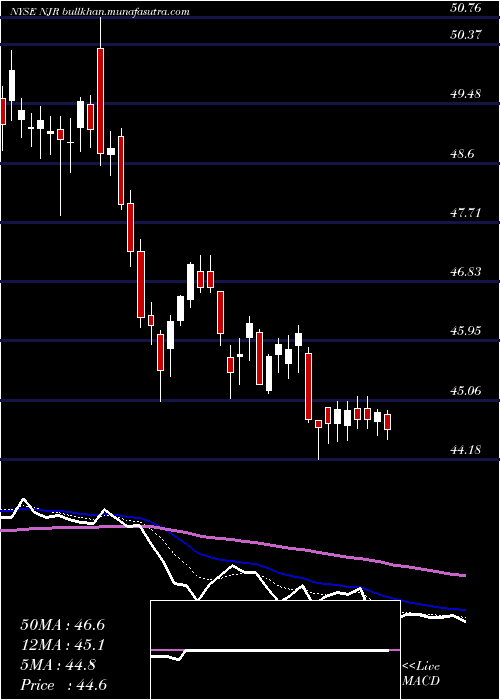Viewport: 500px width, 700px height.
Task: Click the 50MA : 46.6 readout
Action: 62,625
